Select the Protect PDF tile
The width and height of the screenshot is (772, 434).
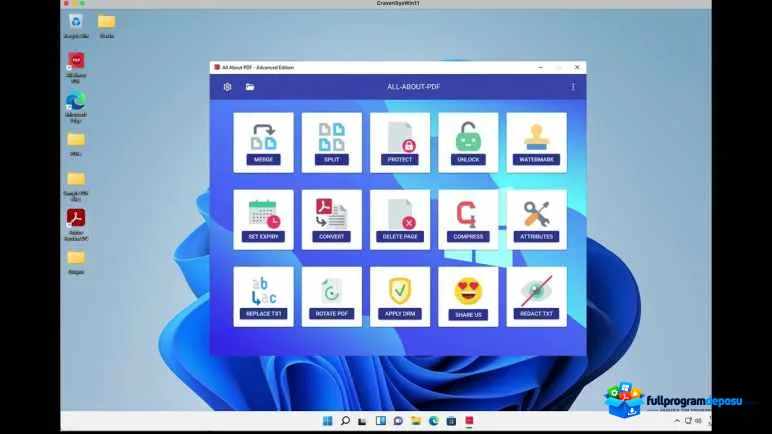point(400,143)
